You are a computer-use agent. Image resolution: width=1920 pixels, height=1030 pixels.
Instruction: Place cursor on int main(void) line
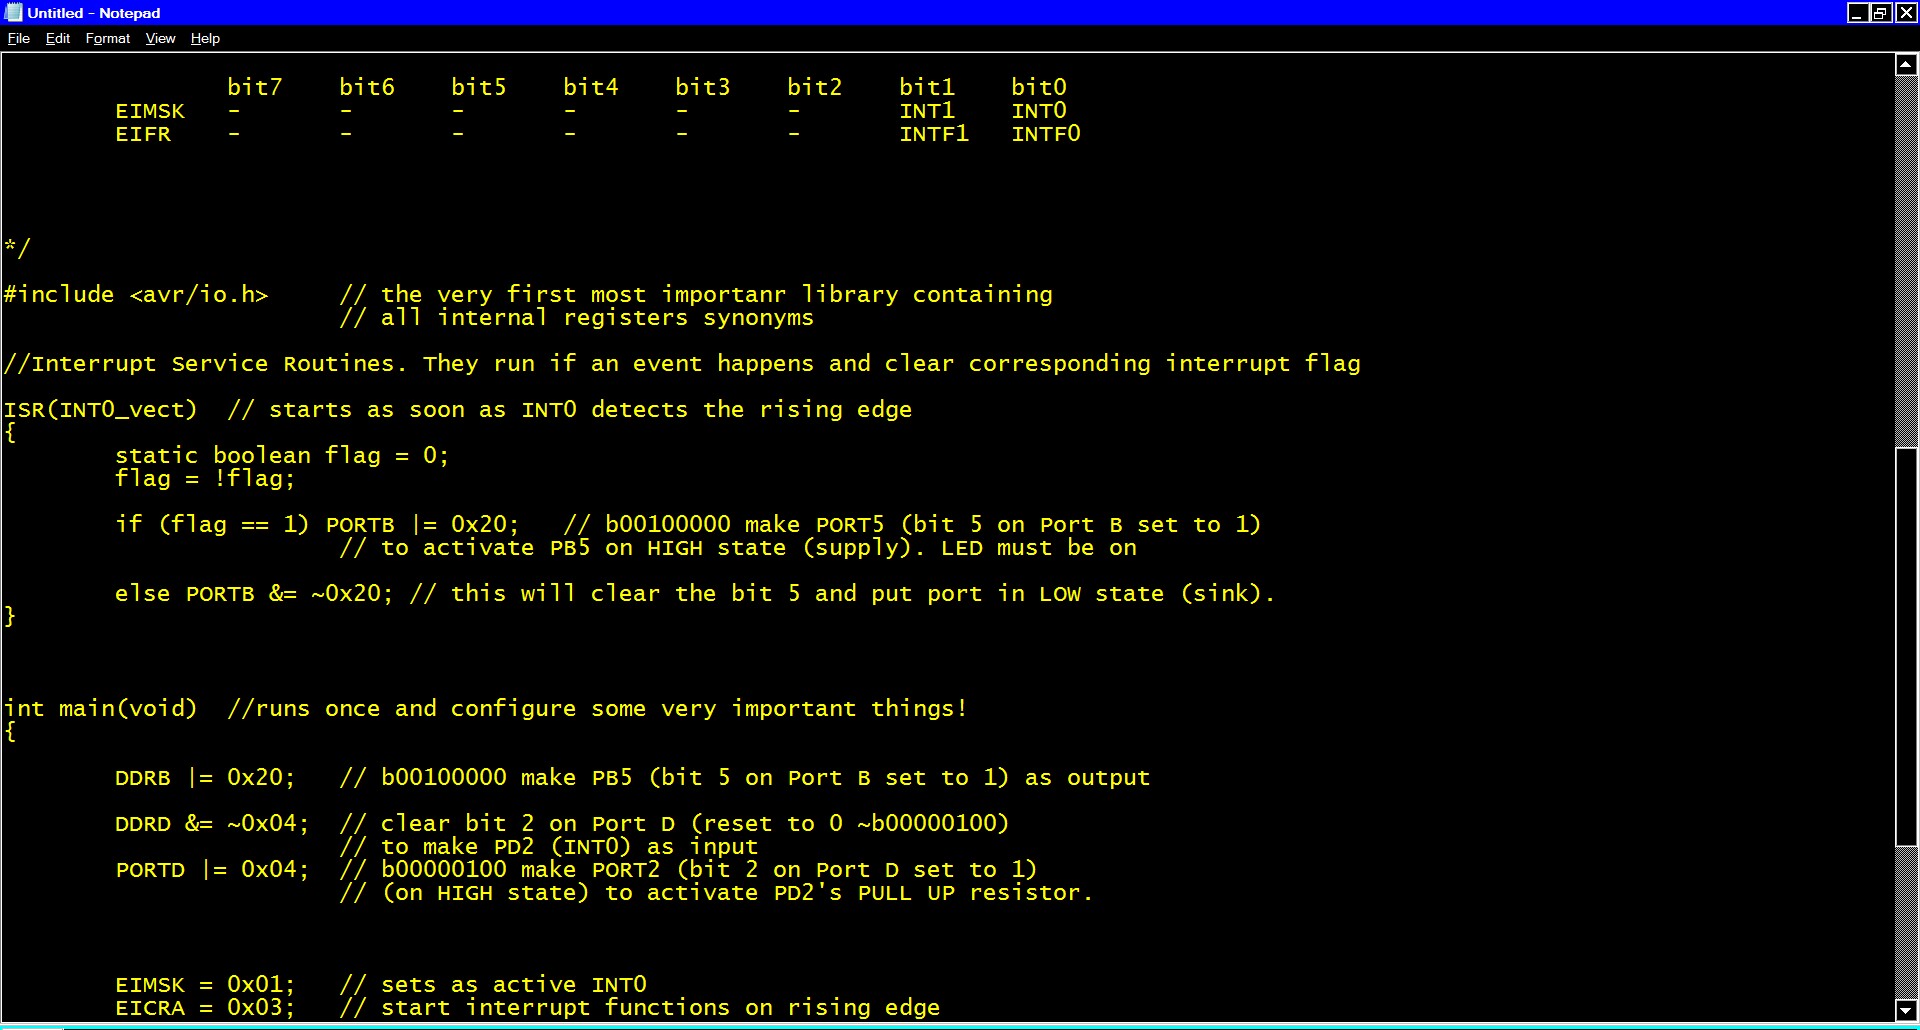click(100, 709)
